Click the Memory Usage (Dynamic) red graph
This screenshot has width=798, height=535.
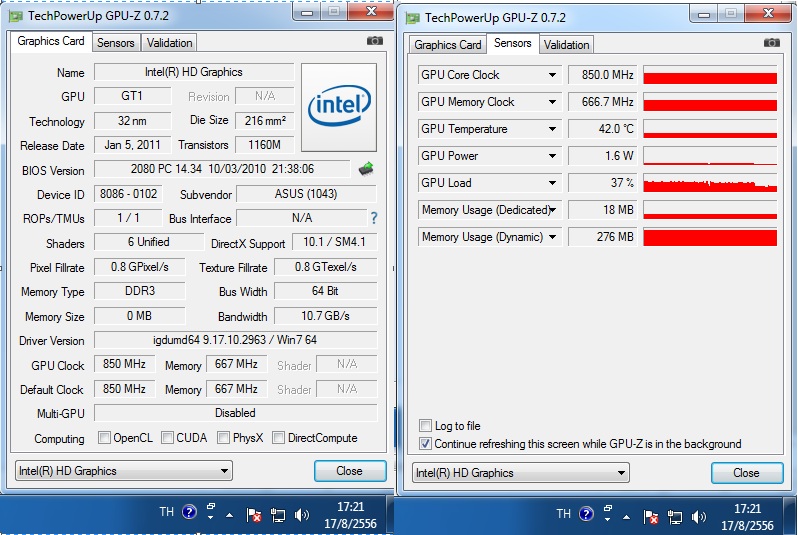(x=710, y=237)
